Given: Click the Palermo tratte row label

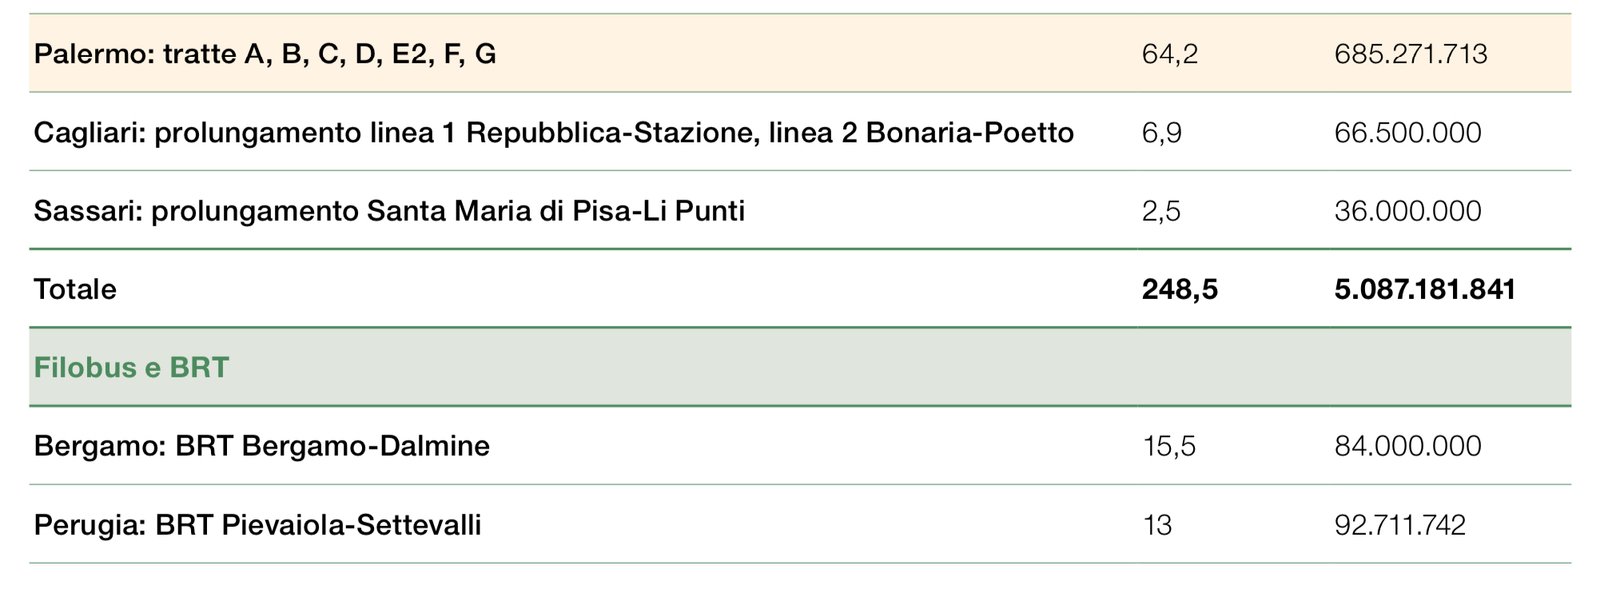Looking at the screenshot, I should pos(265,54).
